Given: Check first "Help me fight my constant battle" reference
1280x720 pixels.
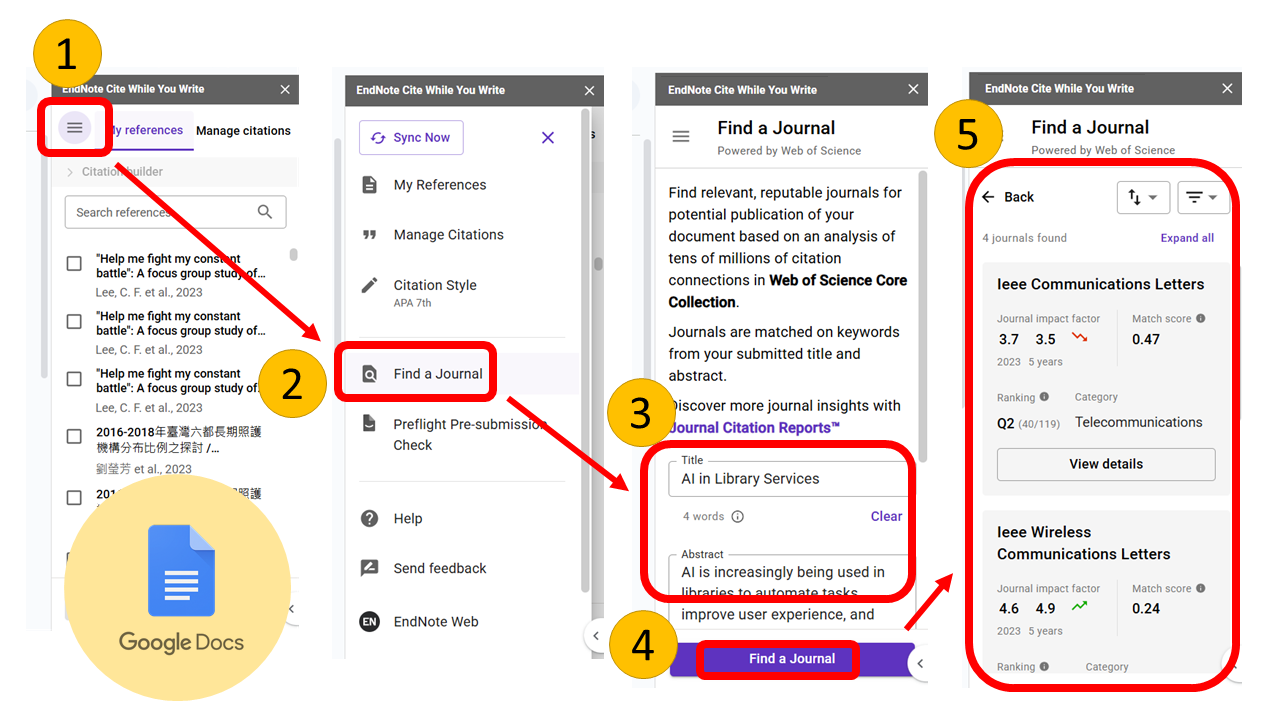Looking at the screenshot, I should [x=74, y=264].
